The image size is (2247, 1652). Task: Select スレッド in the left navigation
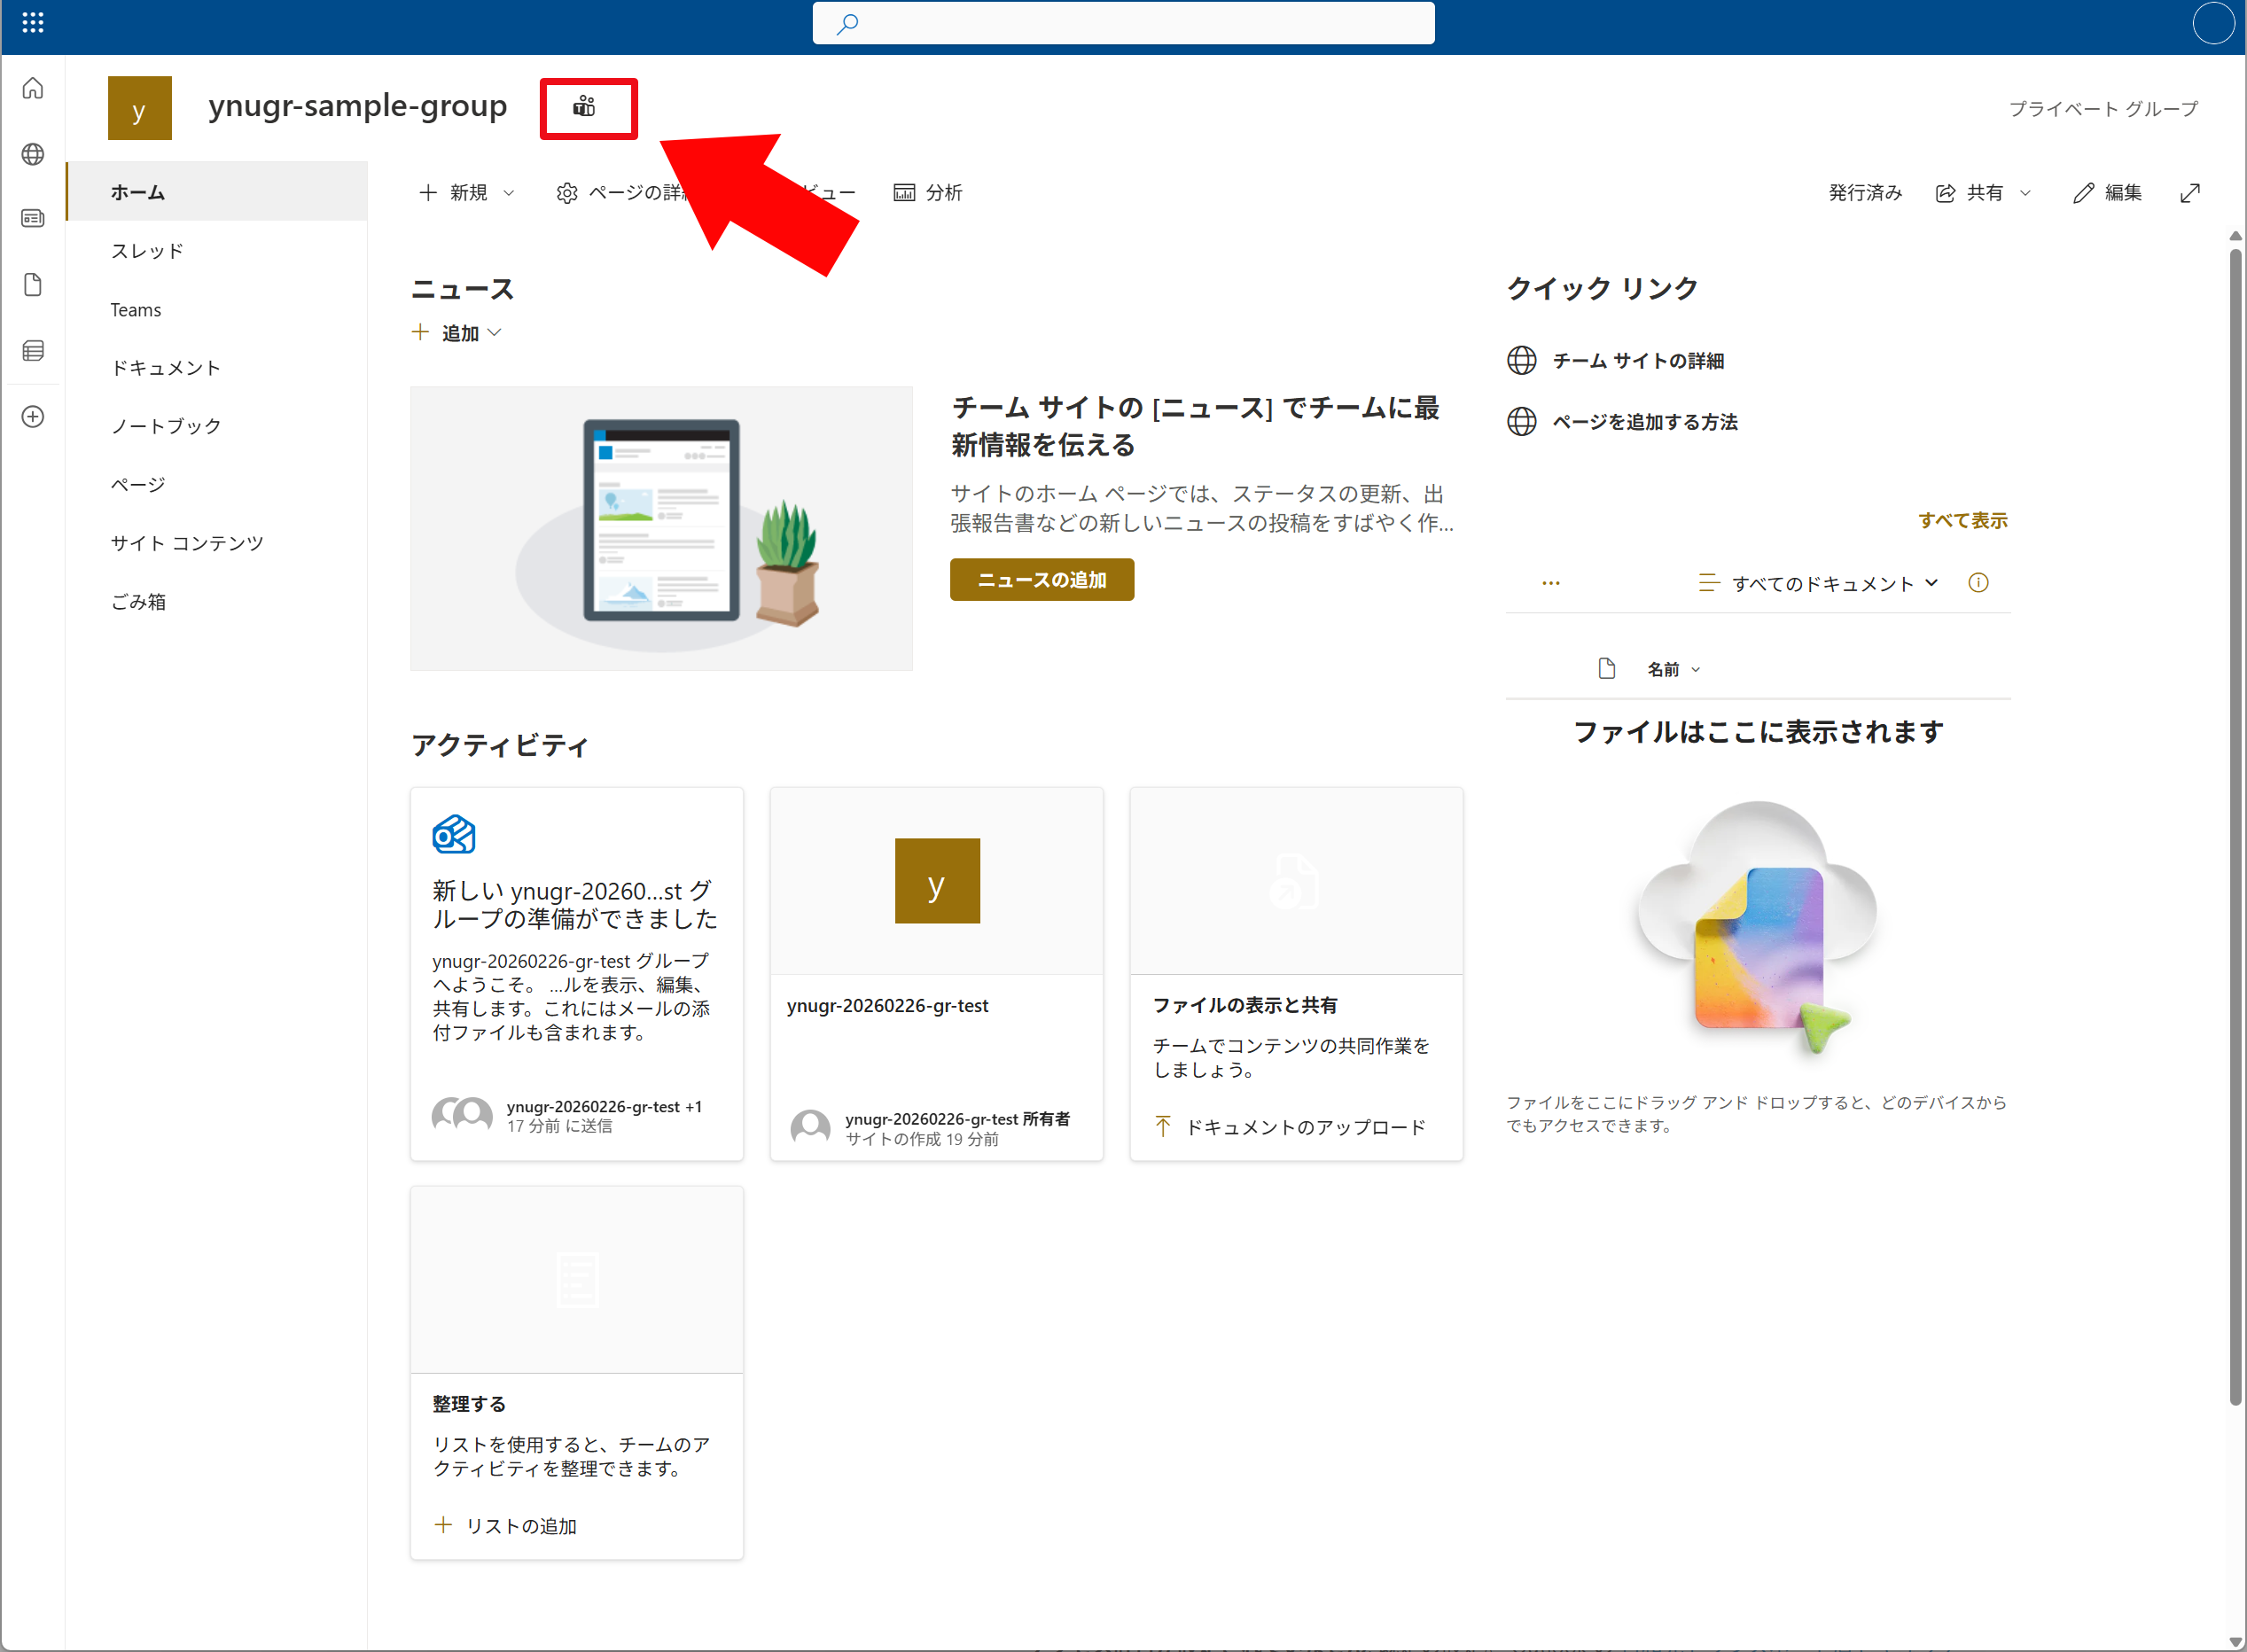click(147, 251)
